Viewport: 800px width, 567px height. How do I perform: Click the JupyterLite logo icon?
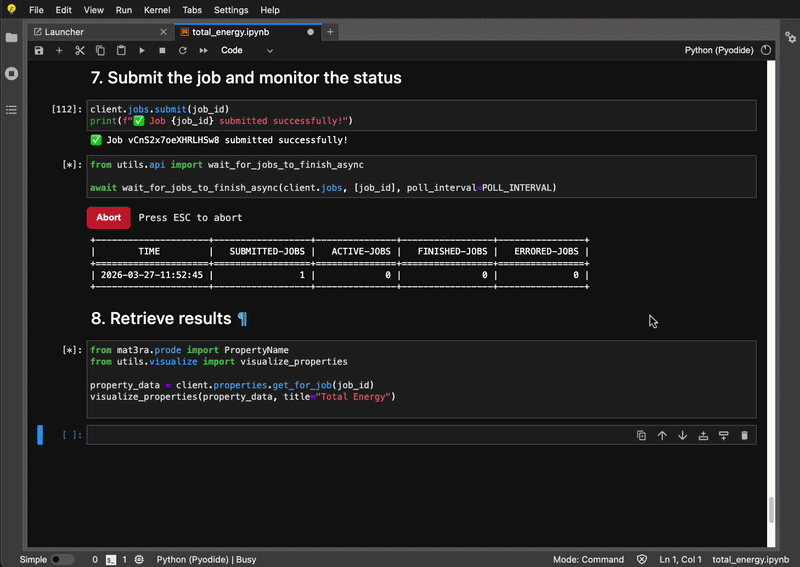pyautogui.click(x=11, y=10)
